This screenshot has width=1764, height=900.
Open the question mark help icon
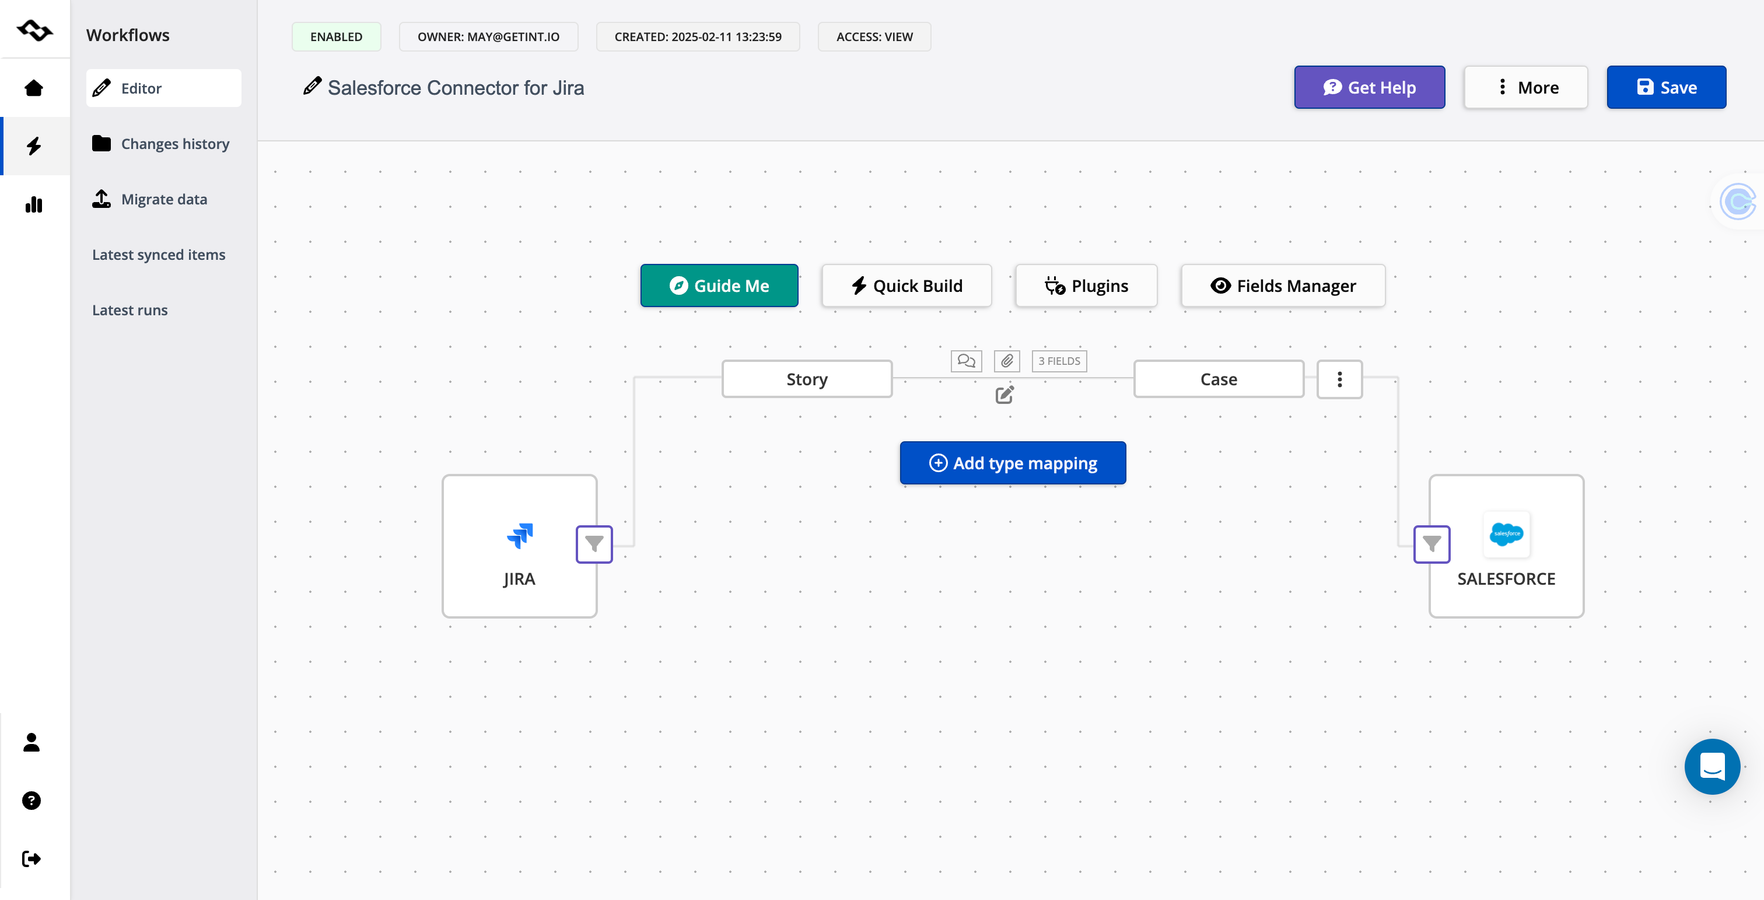click(x=32, y=800)
